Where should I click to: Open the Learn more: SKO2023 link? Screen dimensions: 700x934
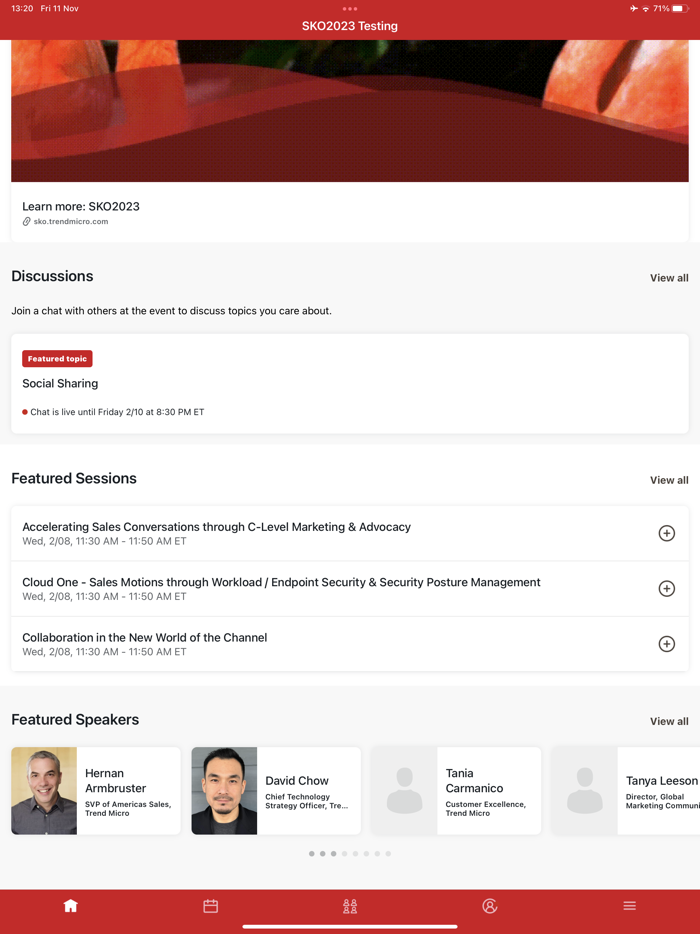[81, 207]
